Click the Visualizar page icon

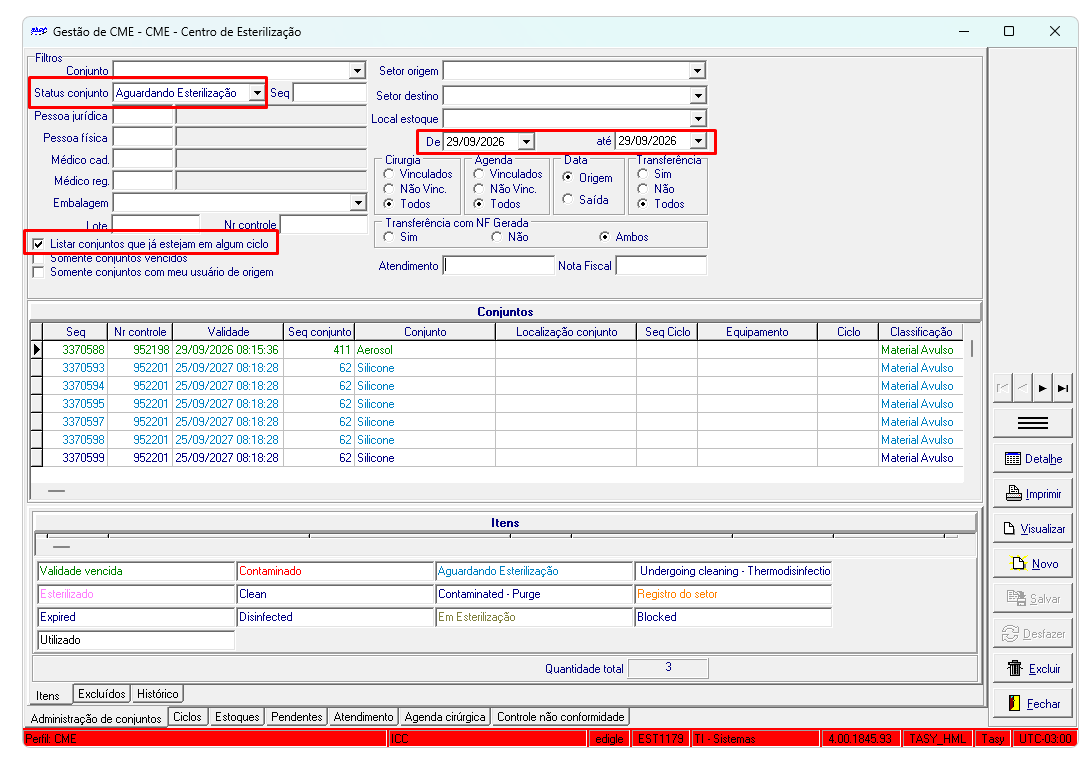click(x=1009, y=529)
